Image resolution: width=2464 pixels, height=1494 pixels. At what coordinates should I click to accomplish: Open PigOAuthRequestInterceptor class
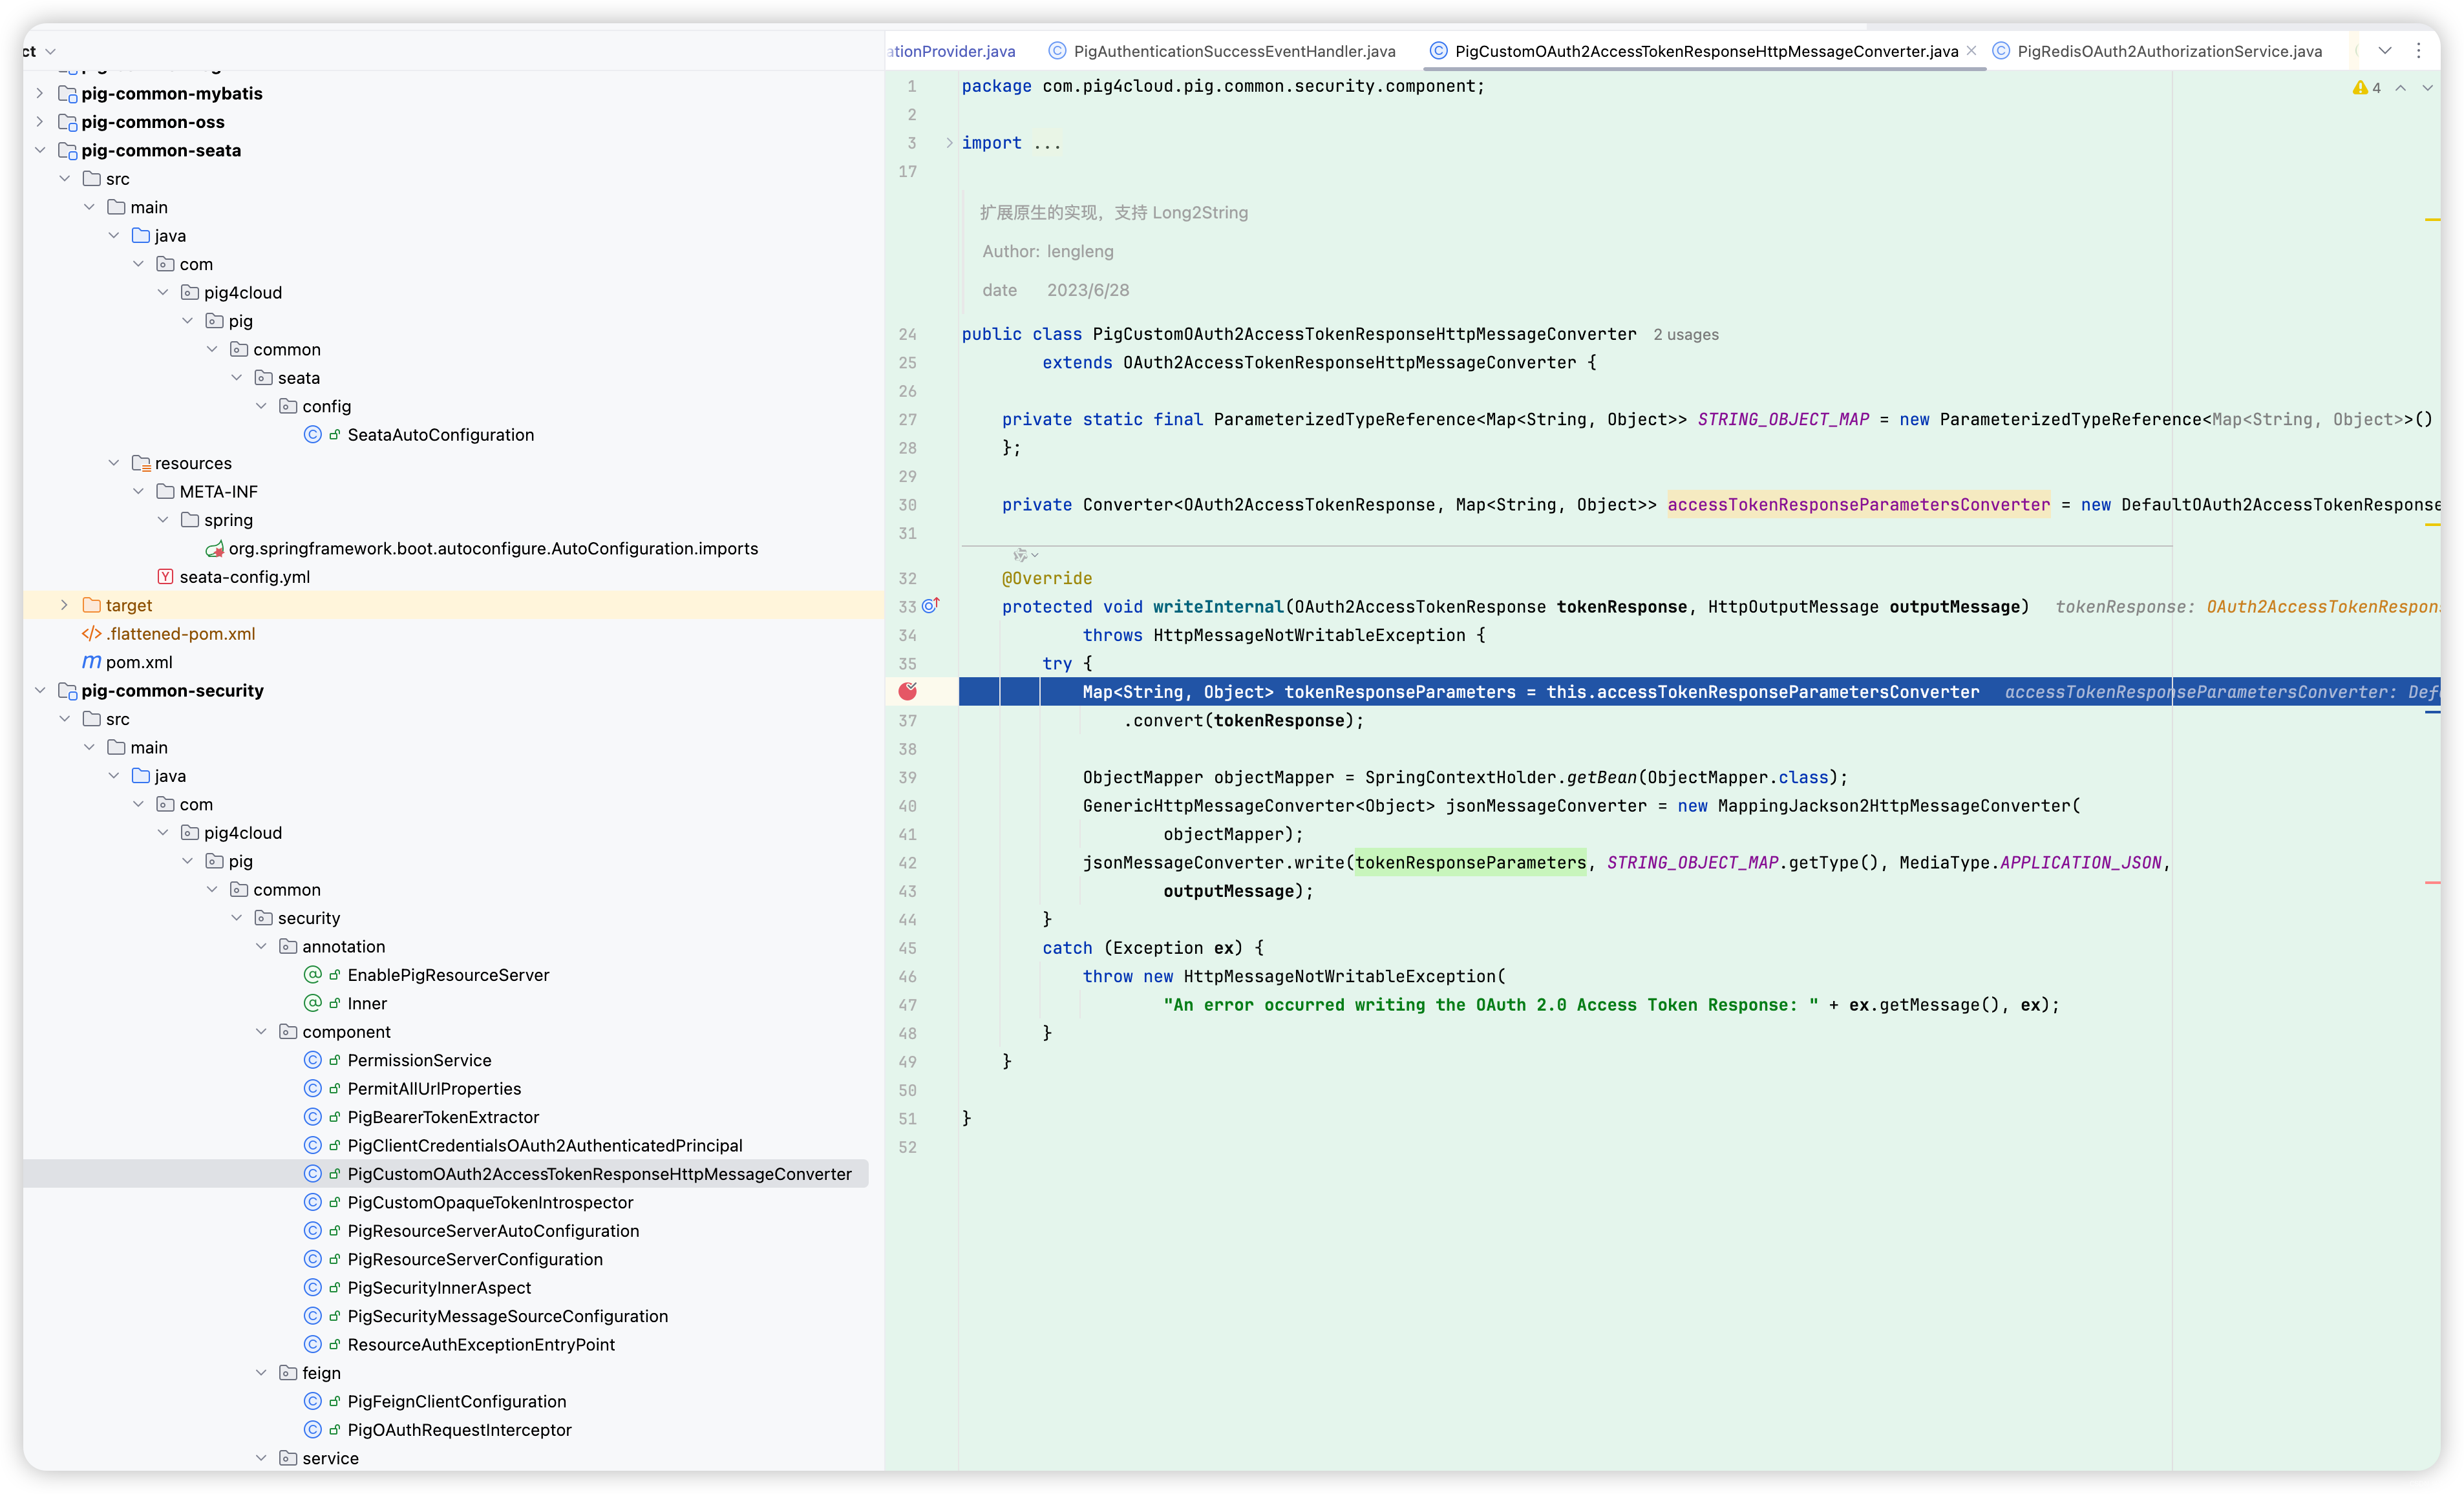(x=459, y=1430)
